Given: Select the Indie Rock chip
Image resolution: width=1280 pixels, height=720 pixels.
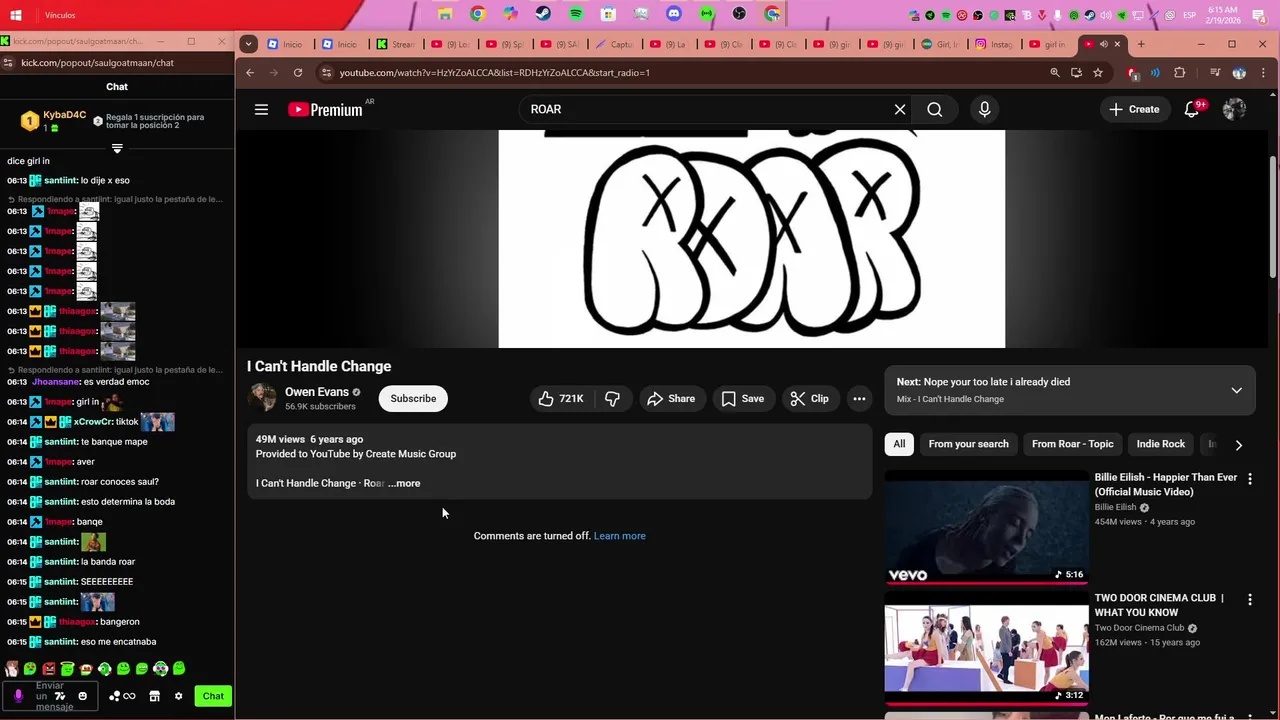Looking at the screenshot, I should click(1160, 444).
